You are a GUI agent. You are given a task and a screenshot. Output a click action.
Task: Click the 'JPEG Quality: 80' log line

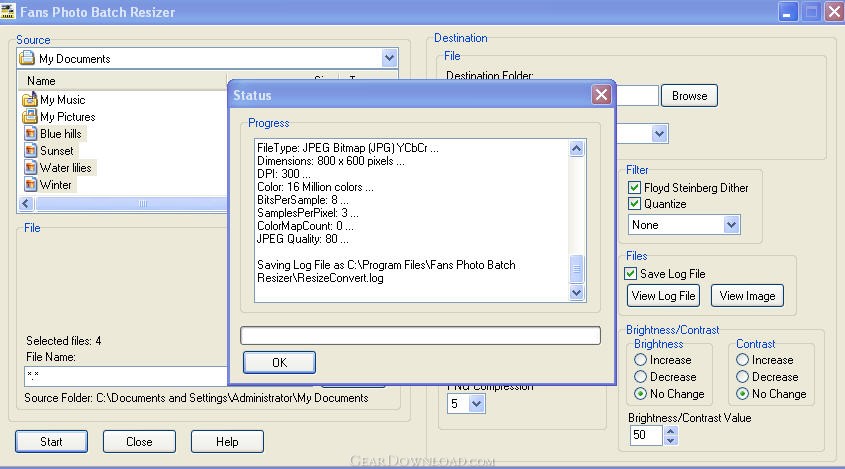click(303, 239)
